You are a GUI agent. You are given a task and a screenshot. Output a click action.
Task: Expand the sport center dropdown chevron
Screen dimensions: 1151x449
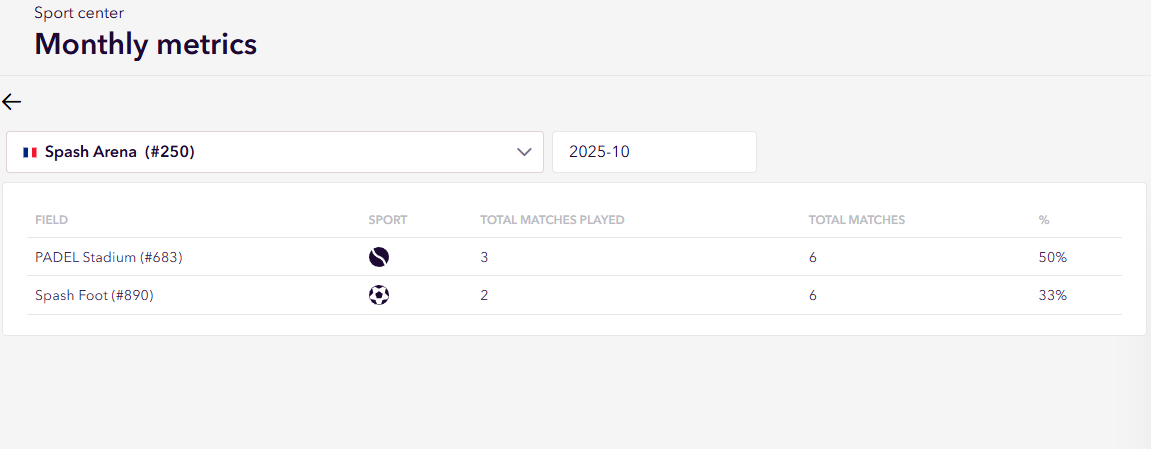pos(524,152)
